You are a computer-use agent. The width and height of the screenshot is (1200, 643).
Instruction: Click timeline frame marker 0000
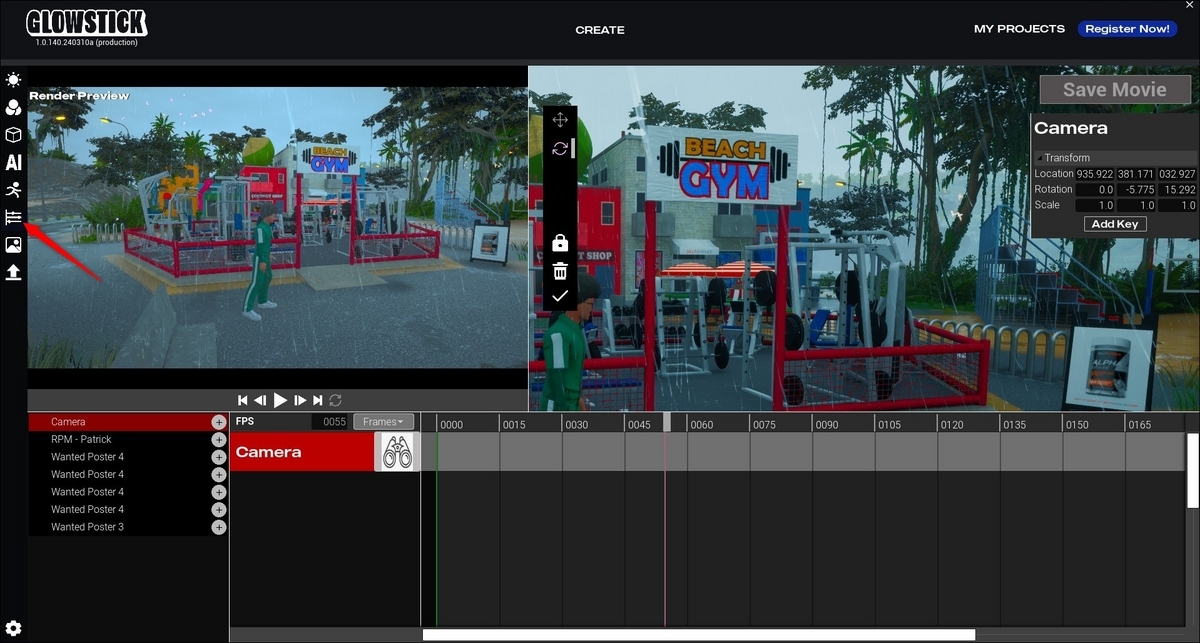(452, 425)
